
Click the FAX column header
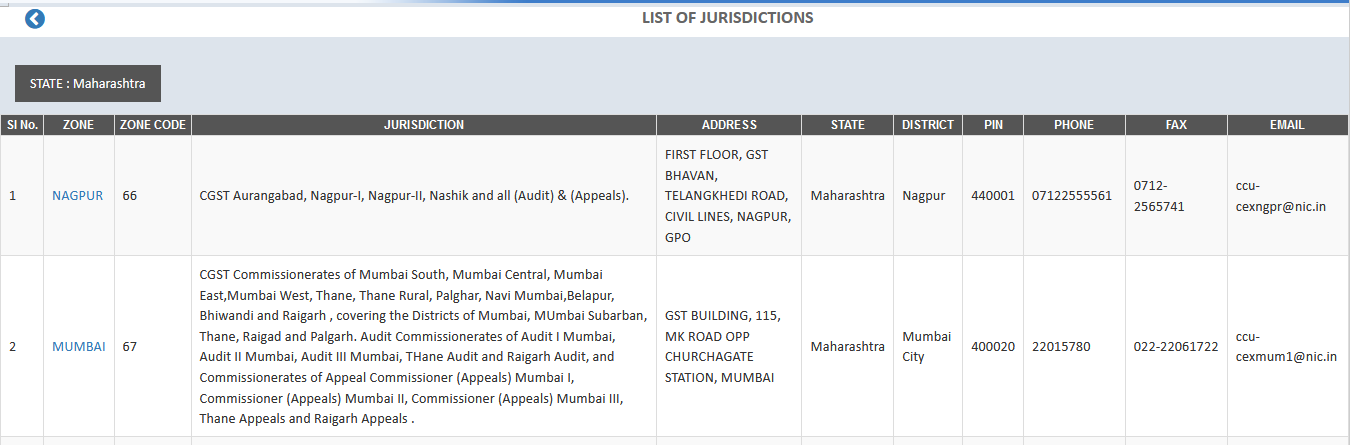pyautogui.click(x=1176, y=125)
